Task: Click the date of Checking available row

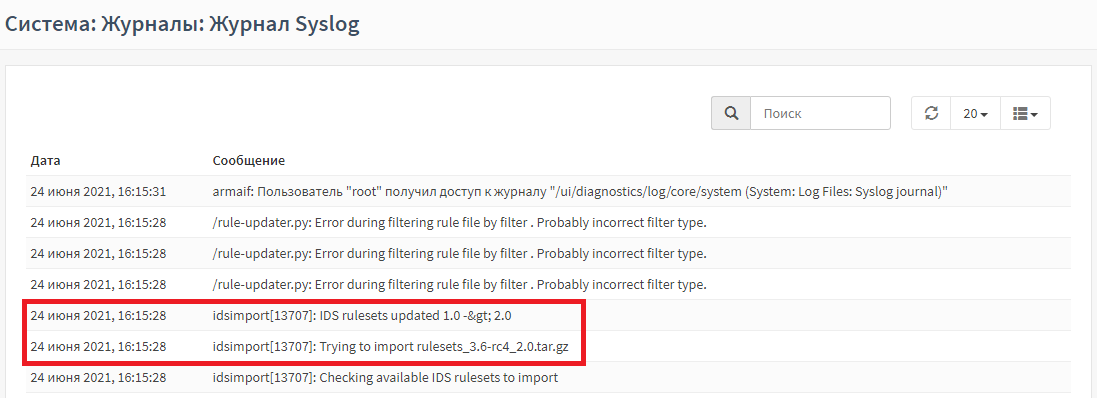Action: [x=98, y=378]
